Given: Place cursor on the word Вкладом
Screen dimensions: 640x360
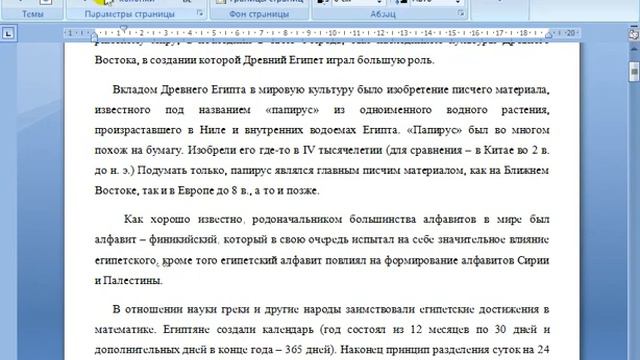Looking at the screenshot, I should 135,90.
